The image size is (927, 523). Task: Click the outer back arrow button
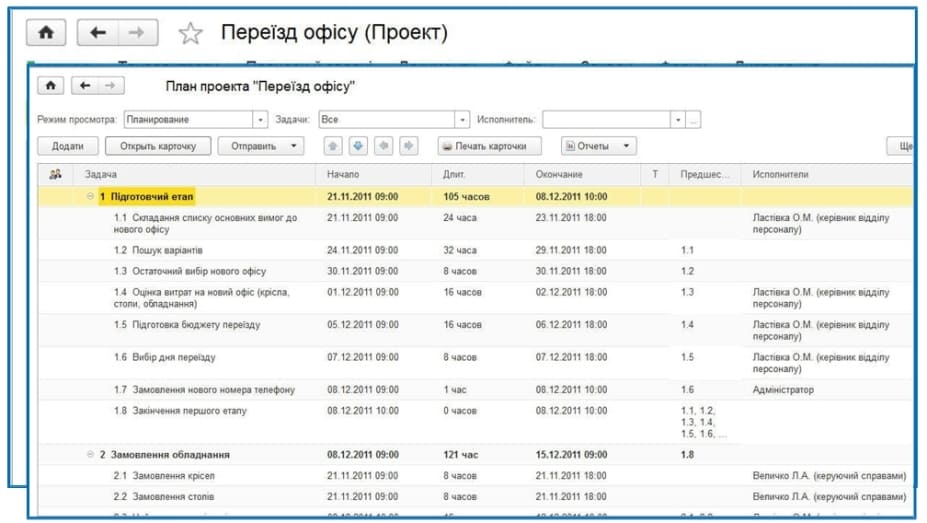point(97,32)
